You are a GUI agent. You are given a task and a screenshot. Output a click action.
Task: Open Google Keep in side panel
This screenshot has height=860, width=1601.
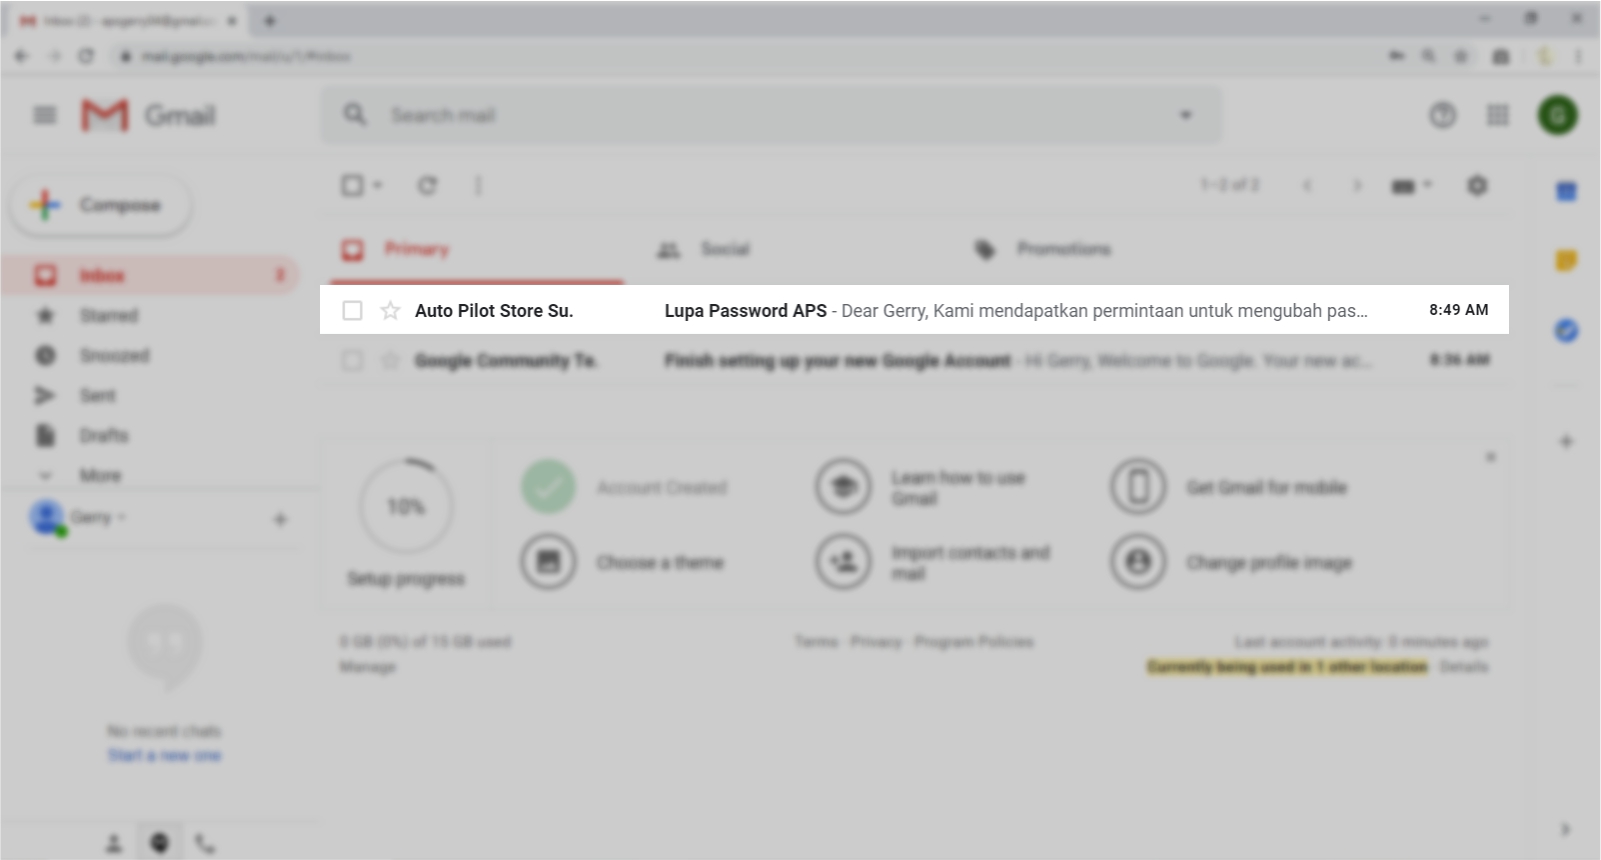[x=1566, y=261]
